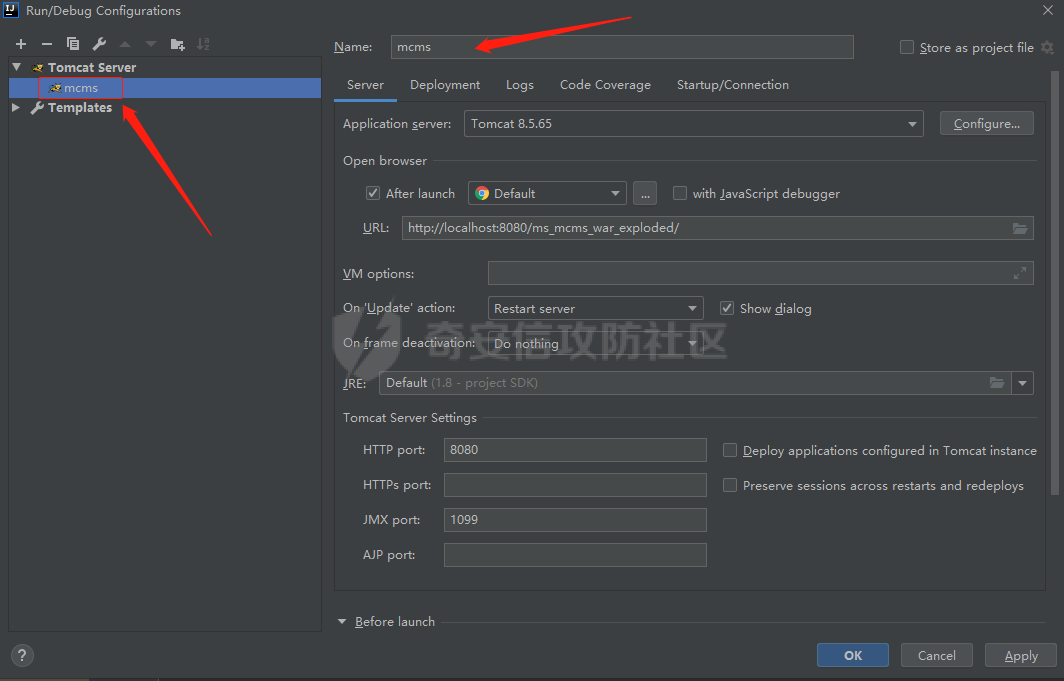Click the JRE Default field
The width and height of the screenshot is (1064, 681).
click(695, 383)
